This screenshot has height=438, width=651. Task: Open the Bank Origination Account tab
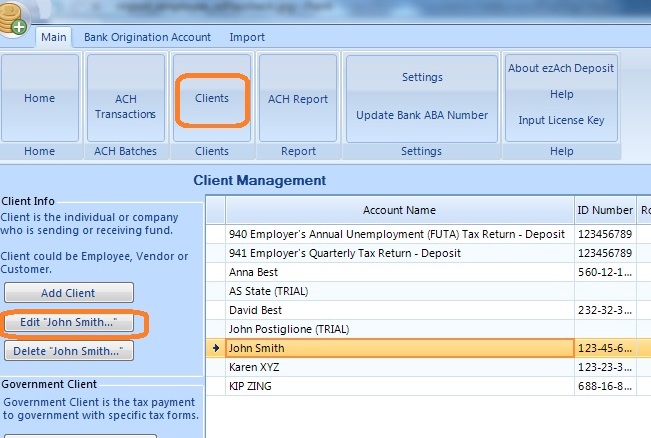[x=147, y=37]
